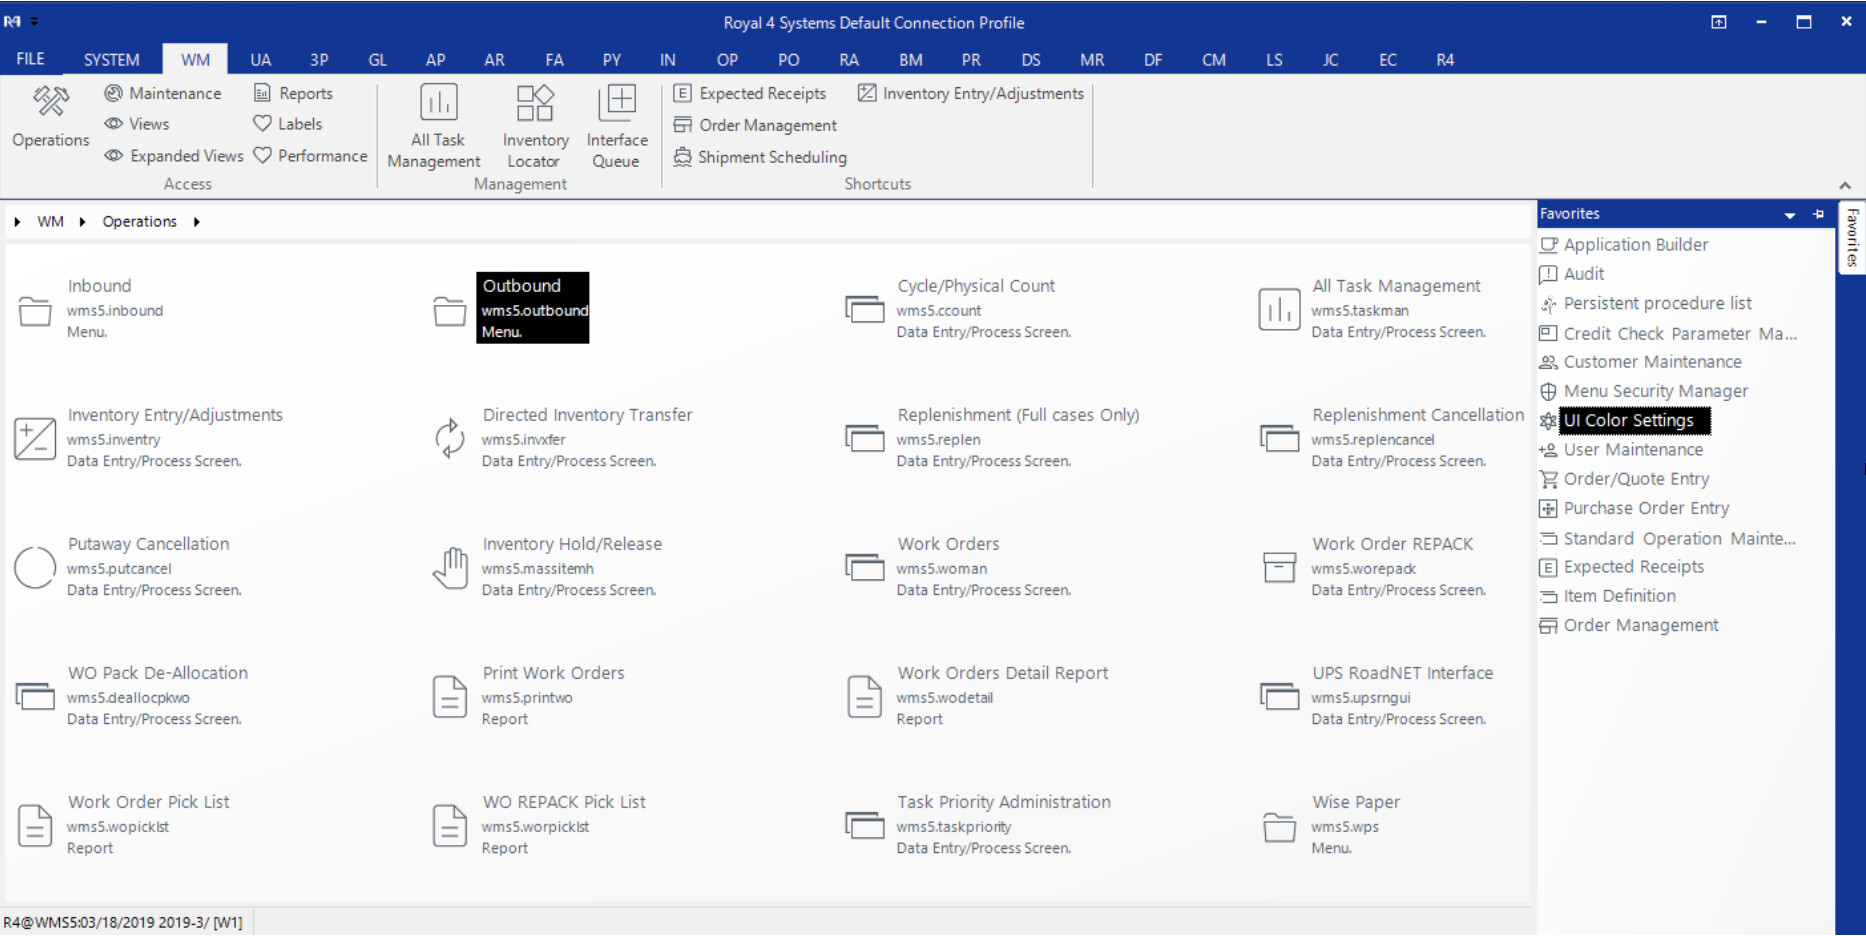The height and width of the screenshot is (936, 1866).
Task: Open ribbon display options button in title bar
Action: tap(1719, 22)
